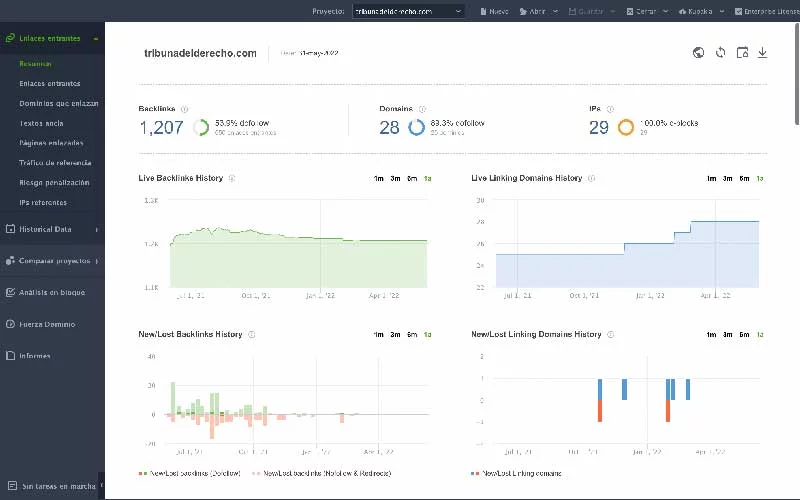Set Live Backlinks History to 3m
The width and height of the screenshot is (800, 500).
pos(395,179)
